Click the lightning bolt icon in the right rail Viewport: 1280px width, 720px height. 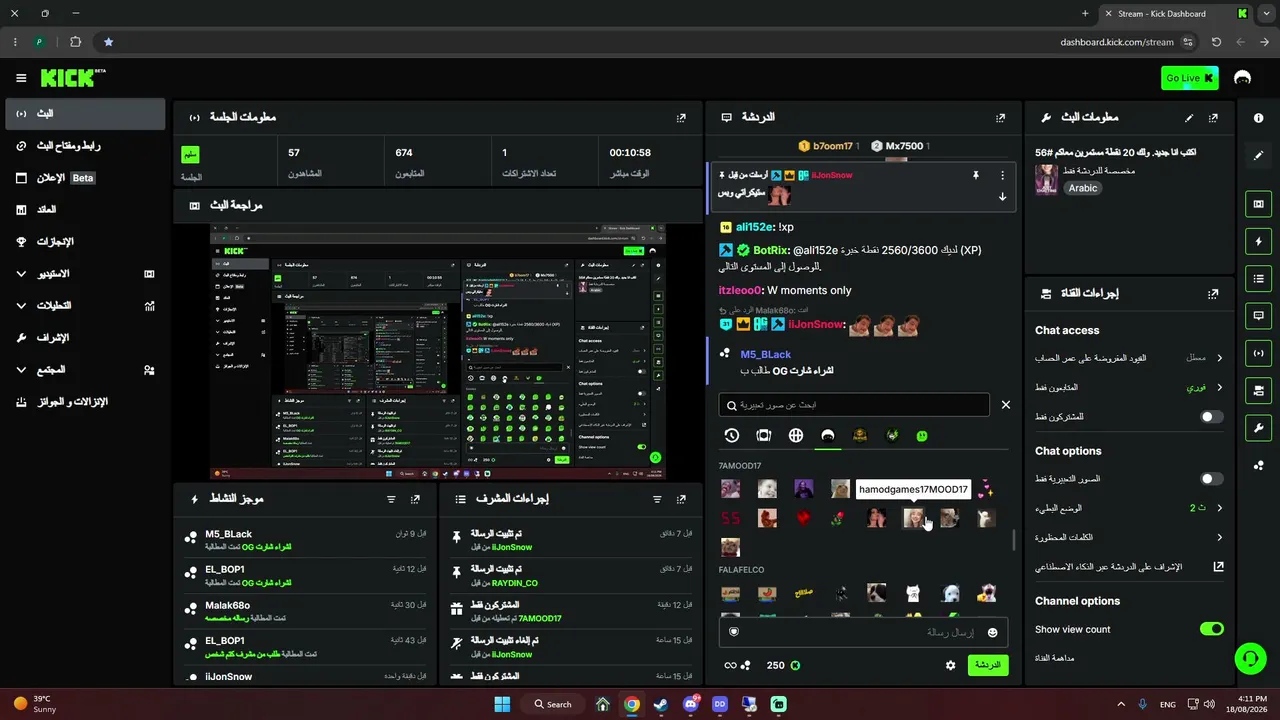[x=1258, y=241]
